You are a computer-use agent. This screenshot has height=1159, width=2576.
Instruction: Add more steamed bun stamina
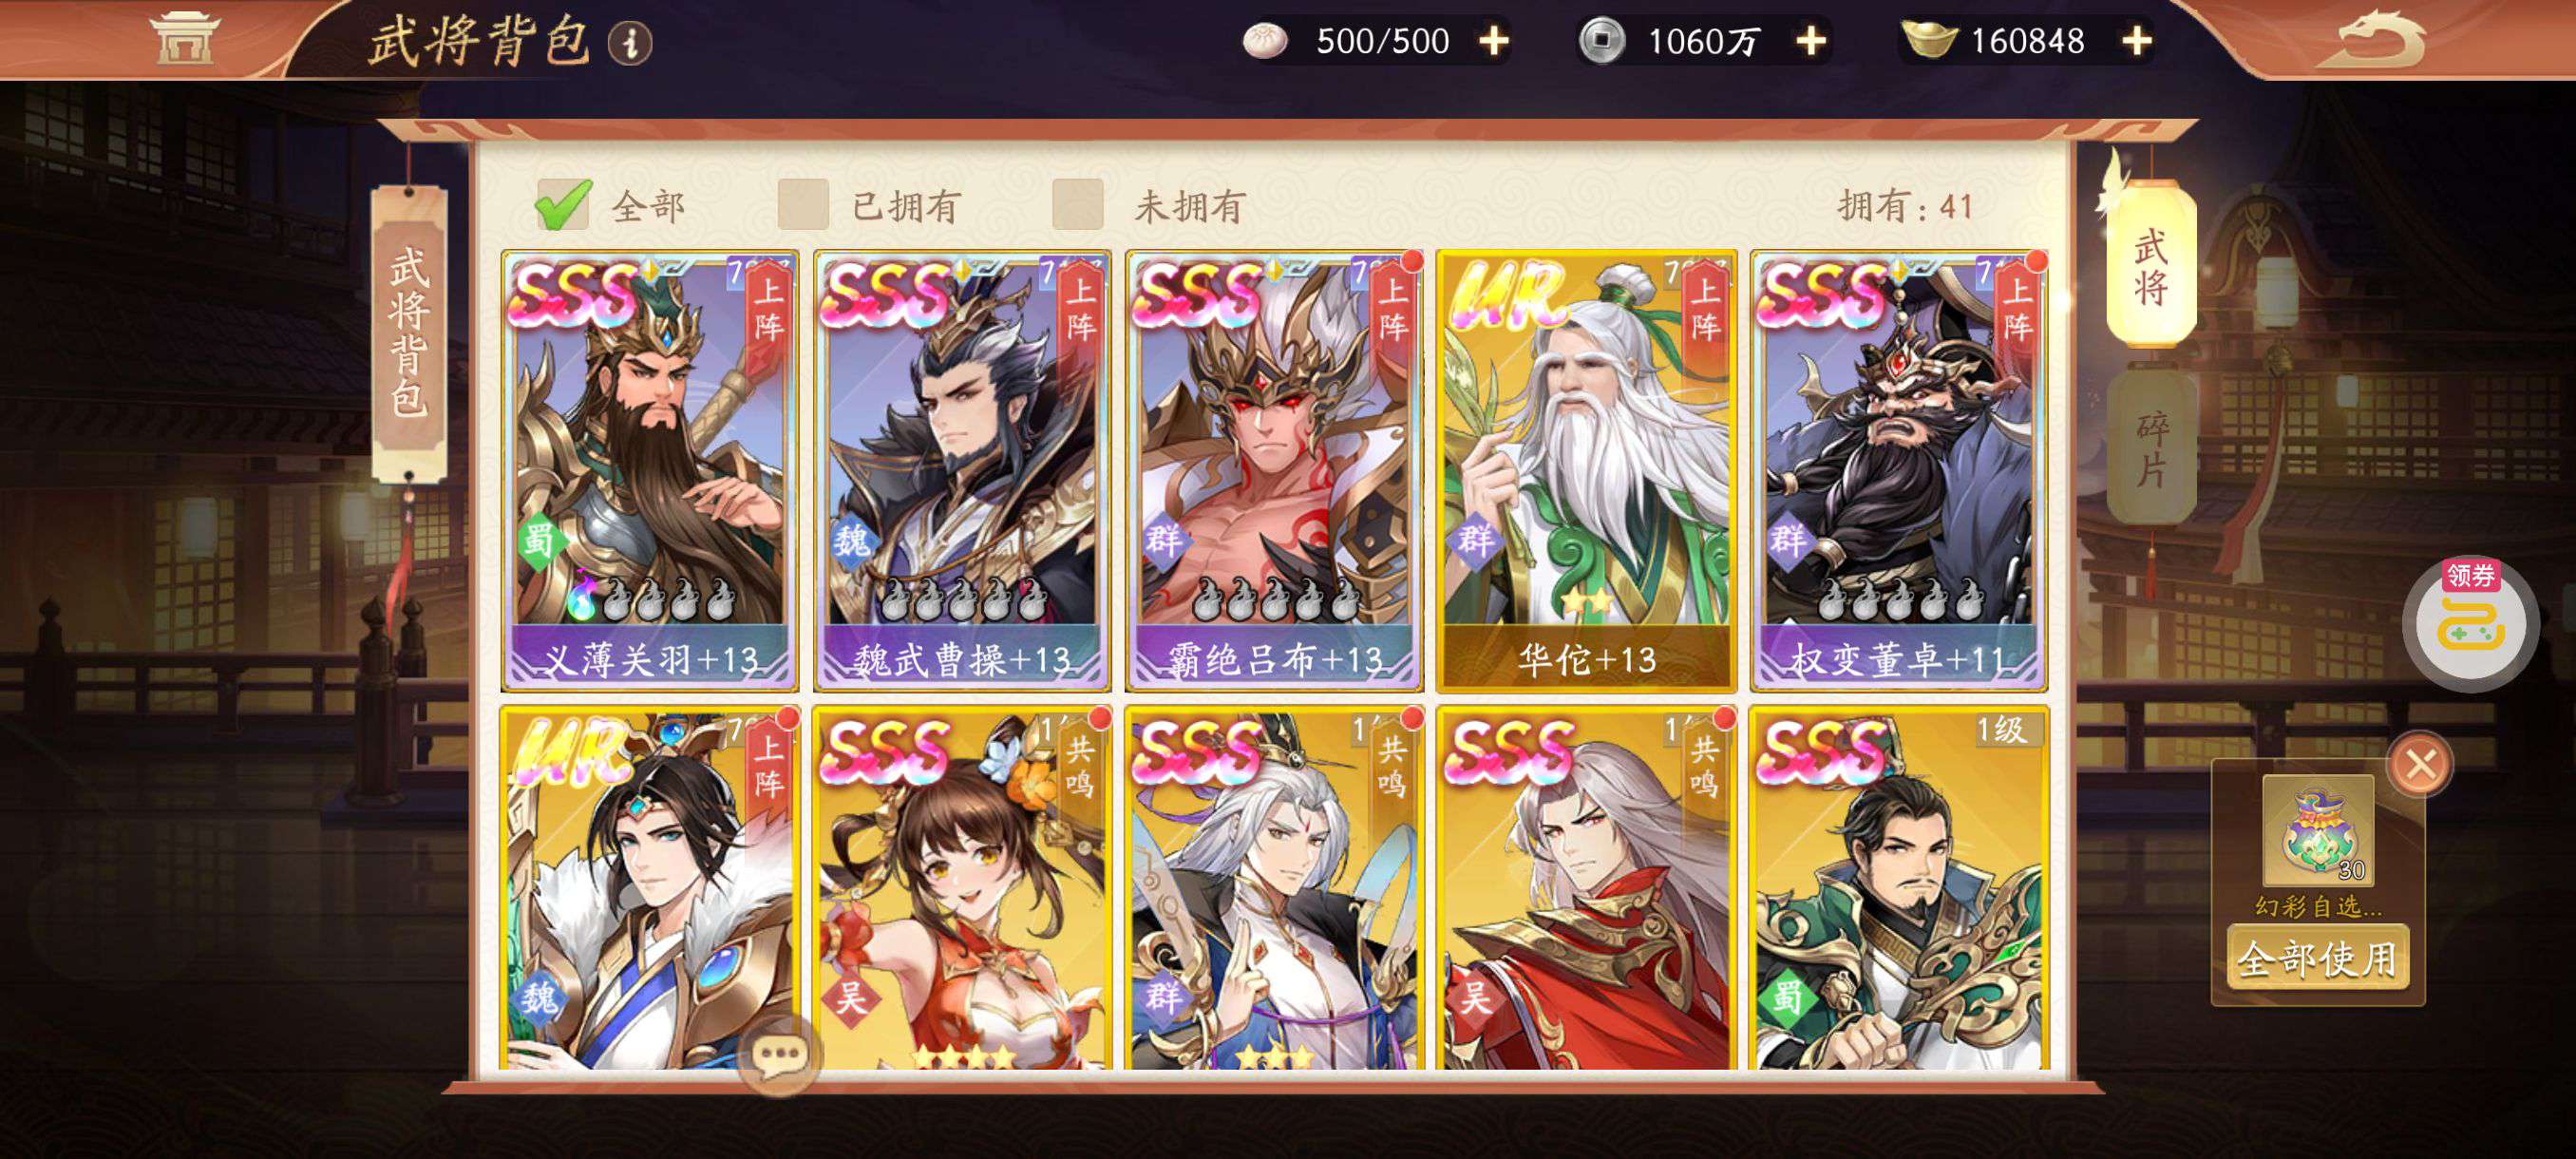tap(1494, 41)
